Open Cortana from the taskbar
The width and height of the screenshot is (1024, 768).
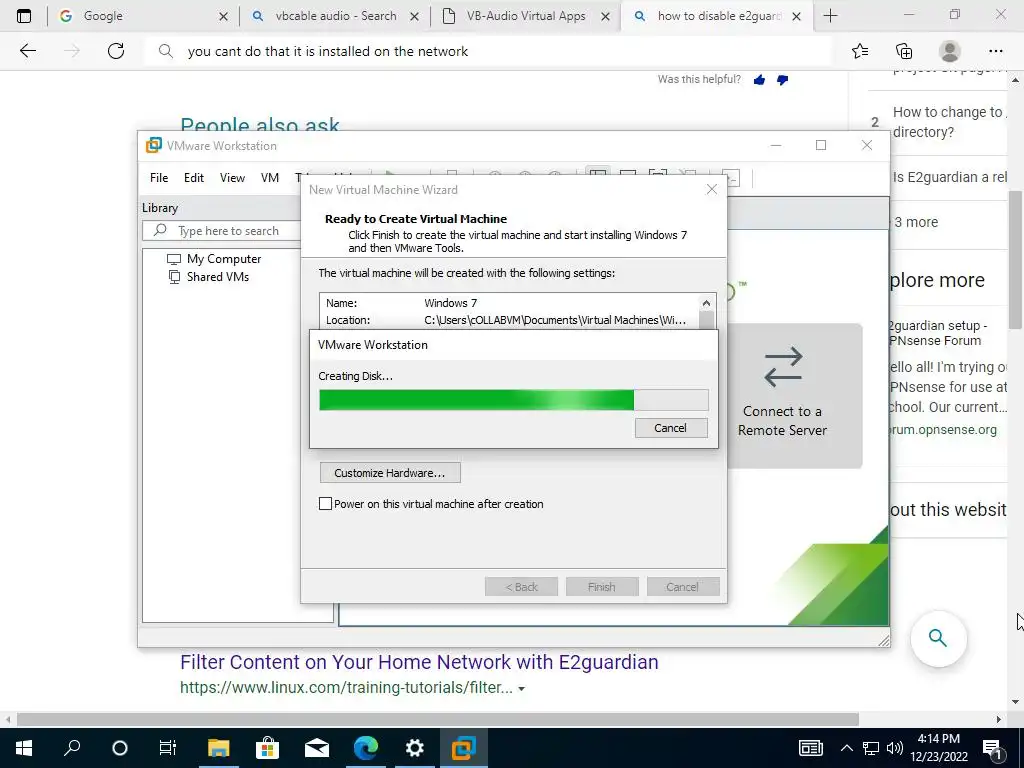pyautogui.click(x=120, y=748)
